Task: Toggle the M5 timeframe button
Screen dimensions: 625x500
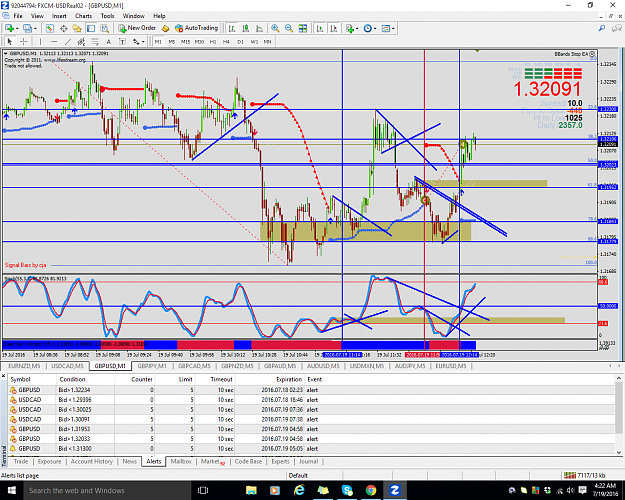Action: pyautogui.click(x=172, y=41)
